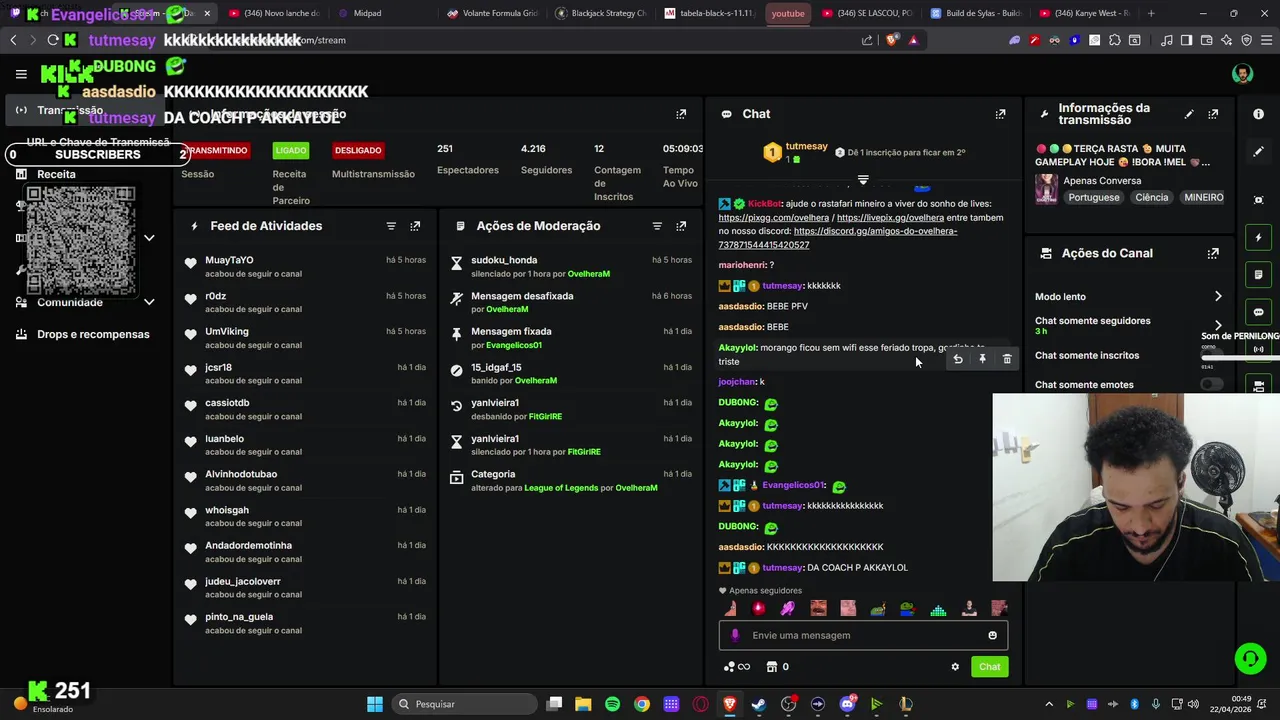Open a new browser tab

pyautogui.click(x=1151, y=13)
